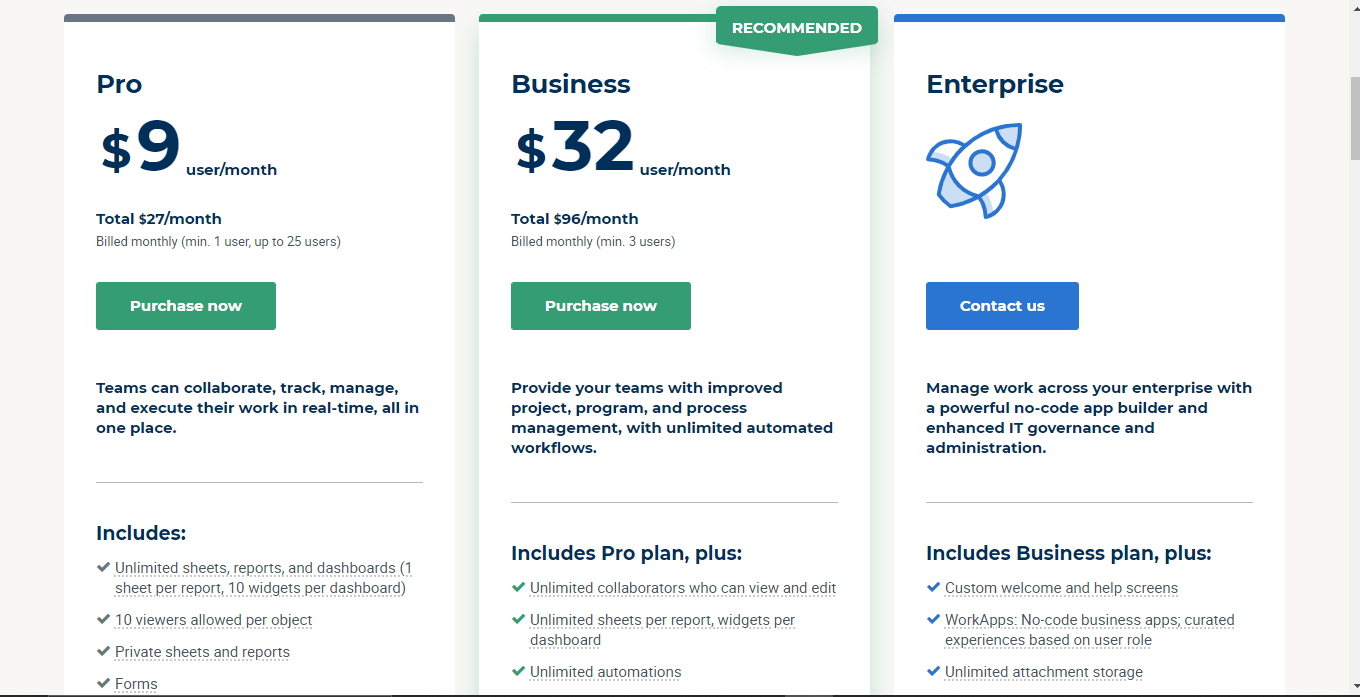This screenshot has width=1360, height=697.
Task: Click the RECOMMENDED badge on Business plan
Action: tap(797, 29)
